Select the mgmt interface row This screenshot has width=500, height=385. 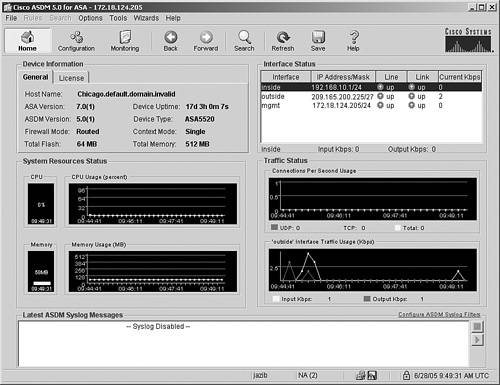(371, 105)
